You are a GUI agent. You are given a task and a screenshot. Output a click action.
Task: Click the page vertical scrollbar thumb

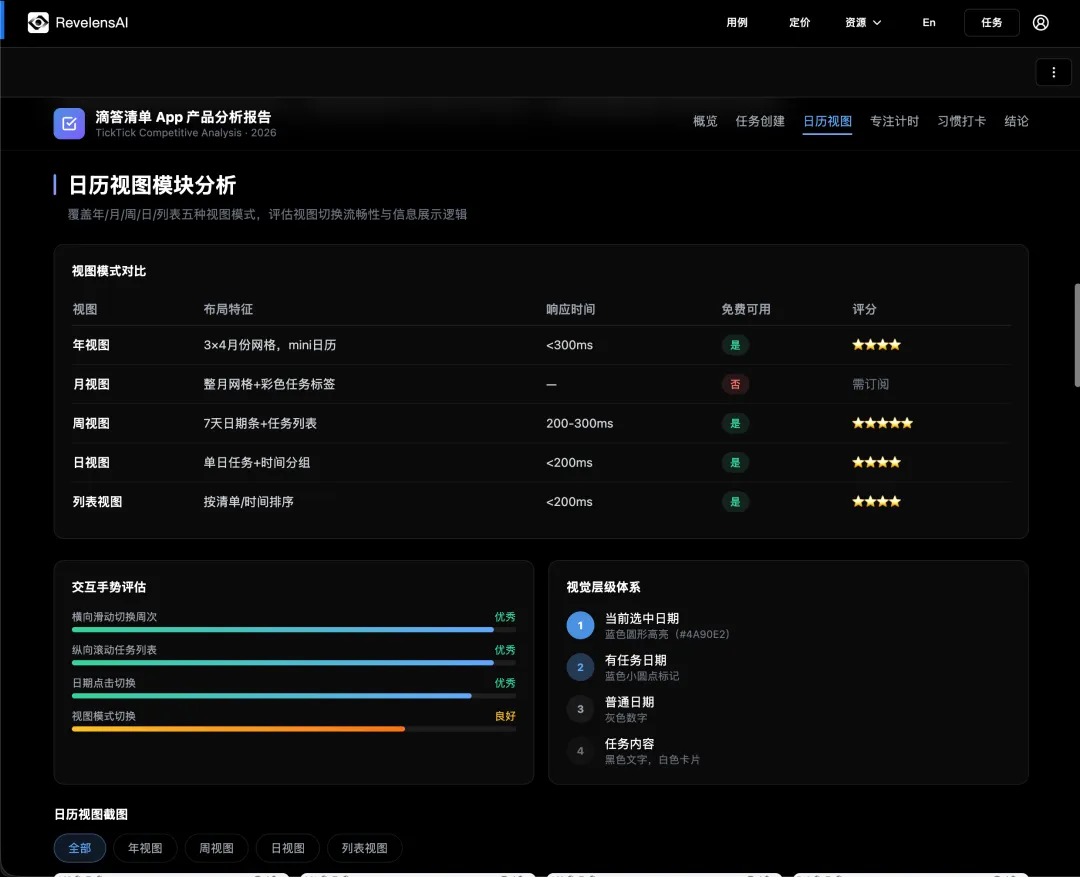(1077, 335)
